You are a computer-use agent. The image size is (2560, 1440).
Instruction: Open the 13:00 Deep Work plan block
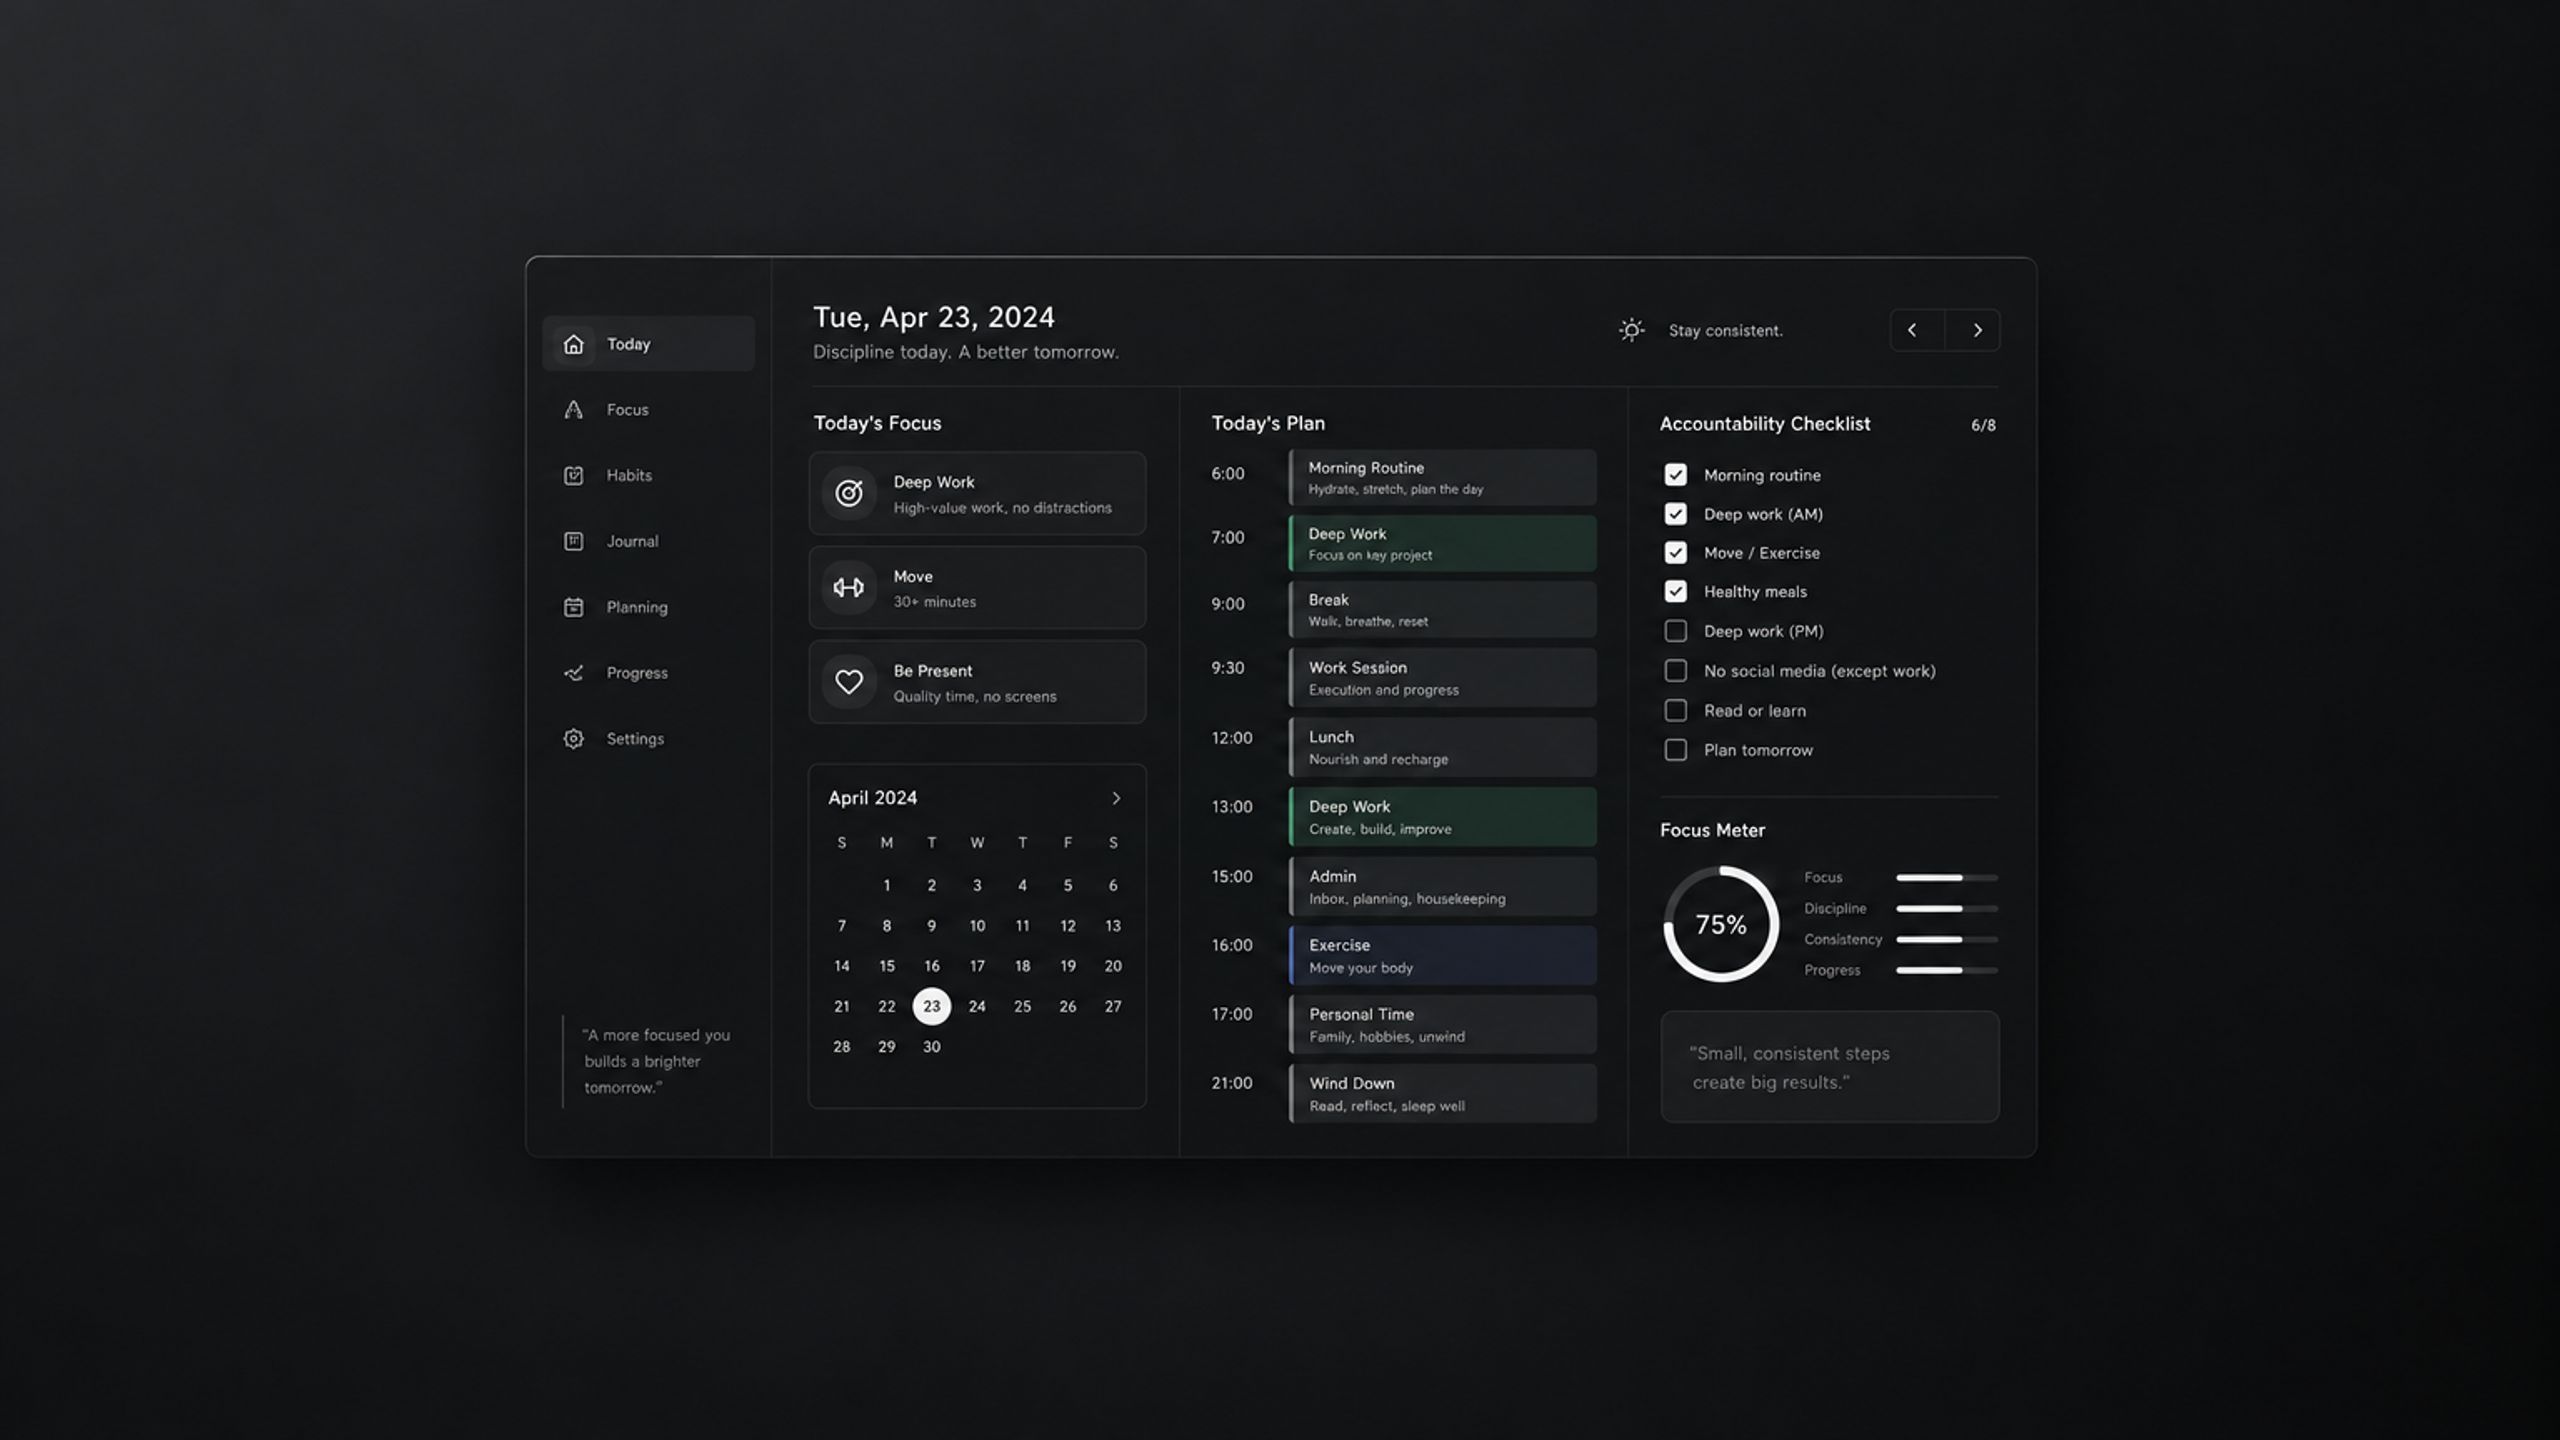point(1442,817)
